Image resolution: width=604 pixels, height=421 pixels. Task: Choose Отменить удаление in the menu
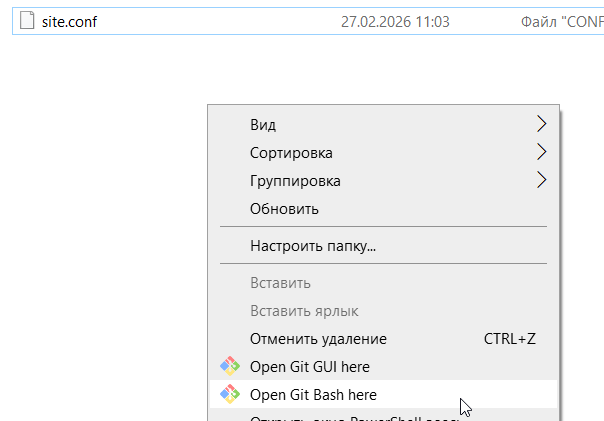[x=383, y=339]
